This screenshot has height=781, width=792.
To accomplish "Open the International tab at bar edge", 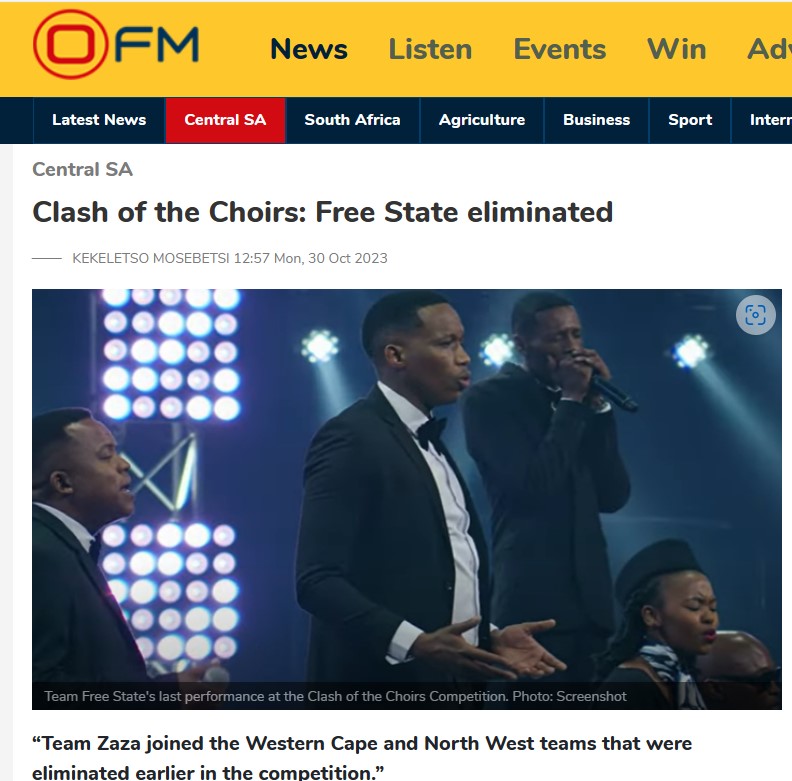I will coord(762,120).
